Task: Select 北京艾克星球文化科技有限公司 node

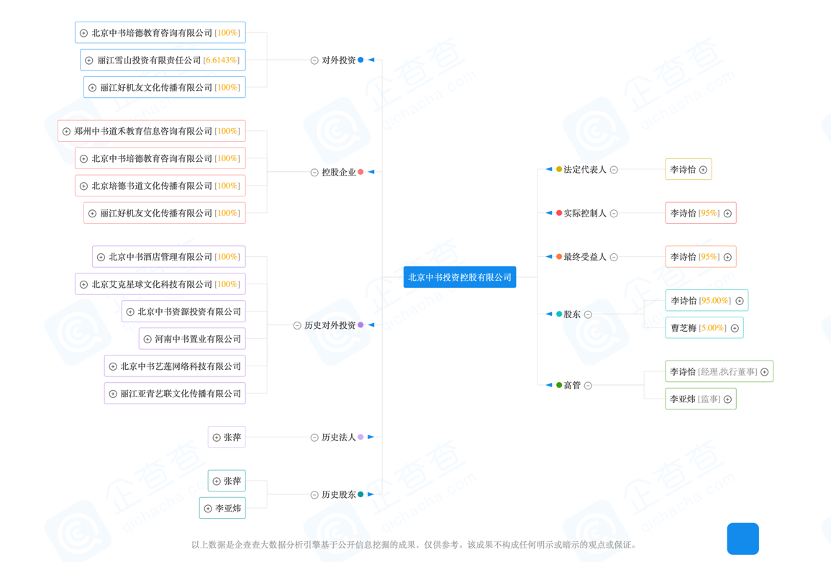Action: tap(166, 284)
